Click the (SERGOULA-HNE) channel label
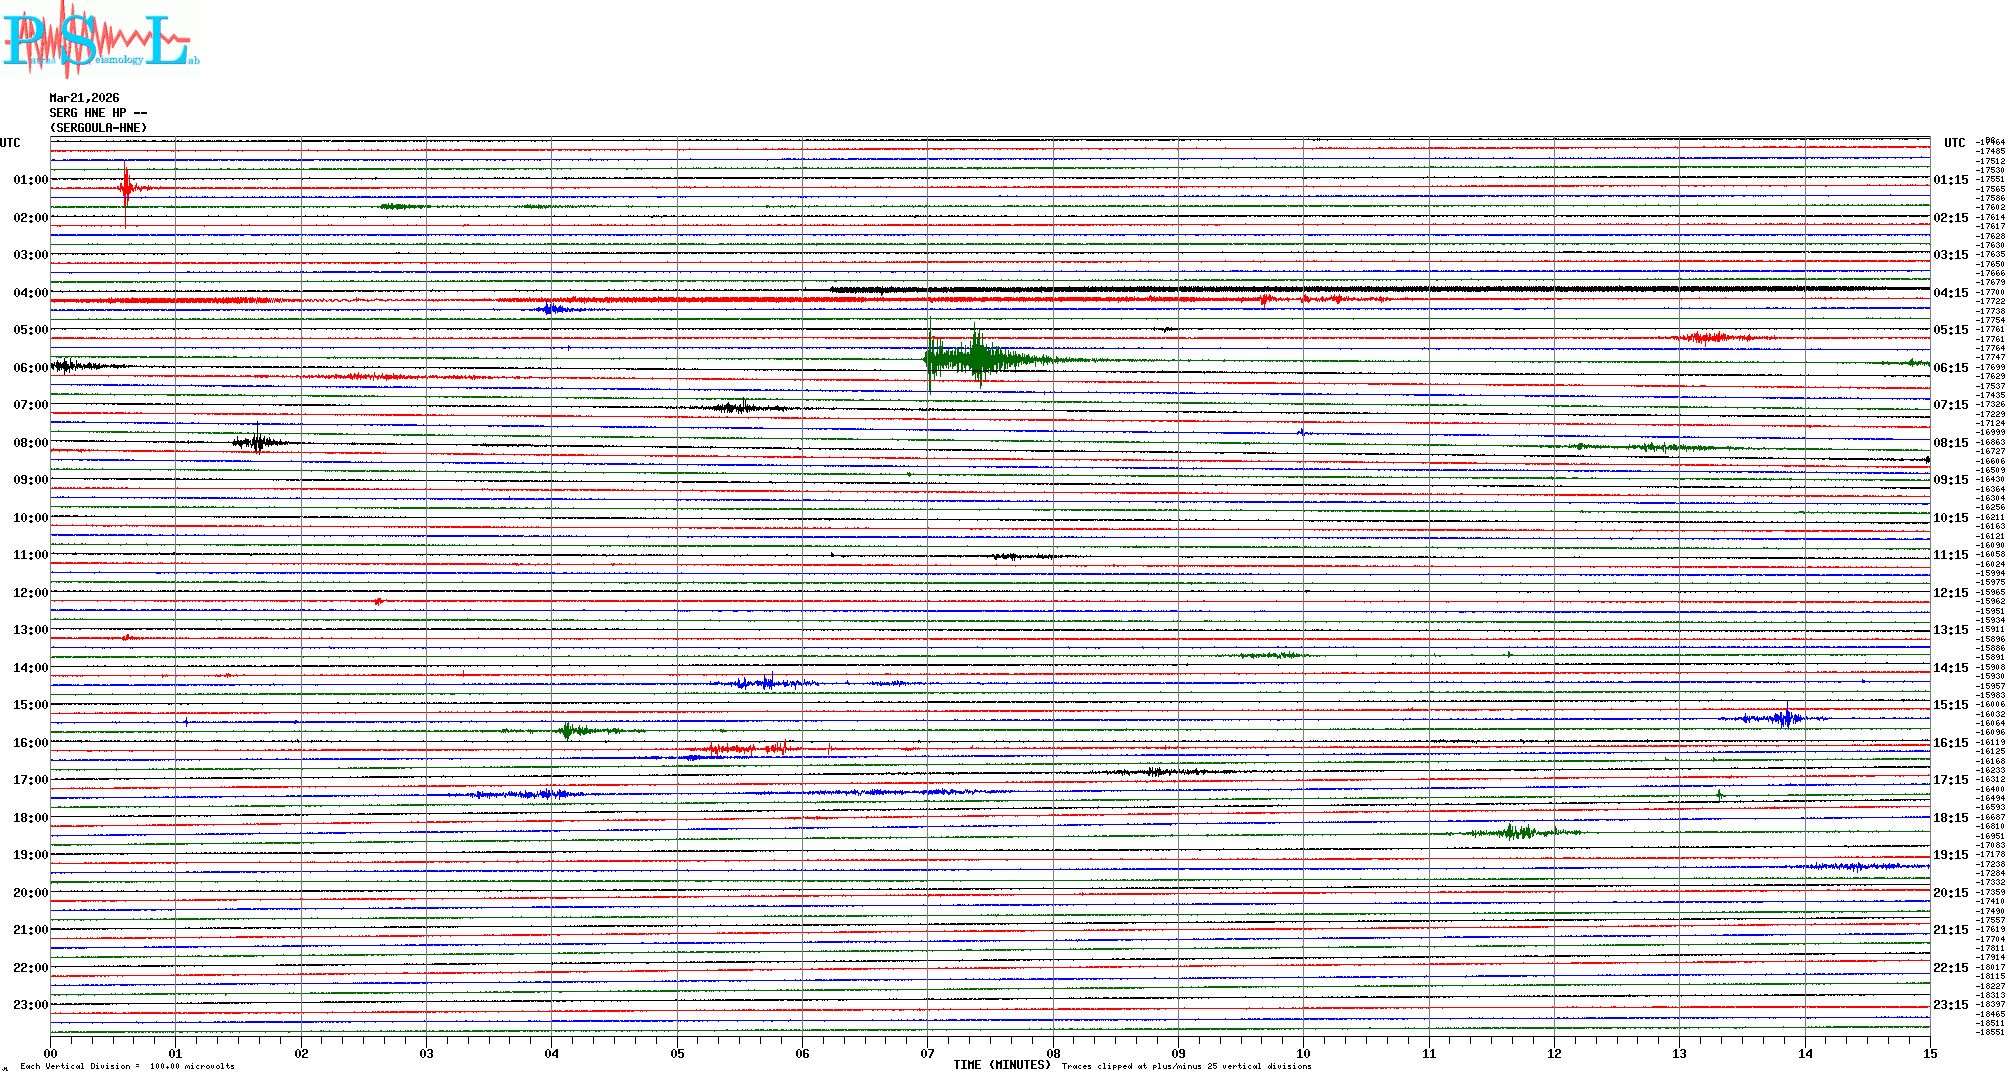The height and width of the screenshot is (1080, 2010). pos(98,128)
